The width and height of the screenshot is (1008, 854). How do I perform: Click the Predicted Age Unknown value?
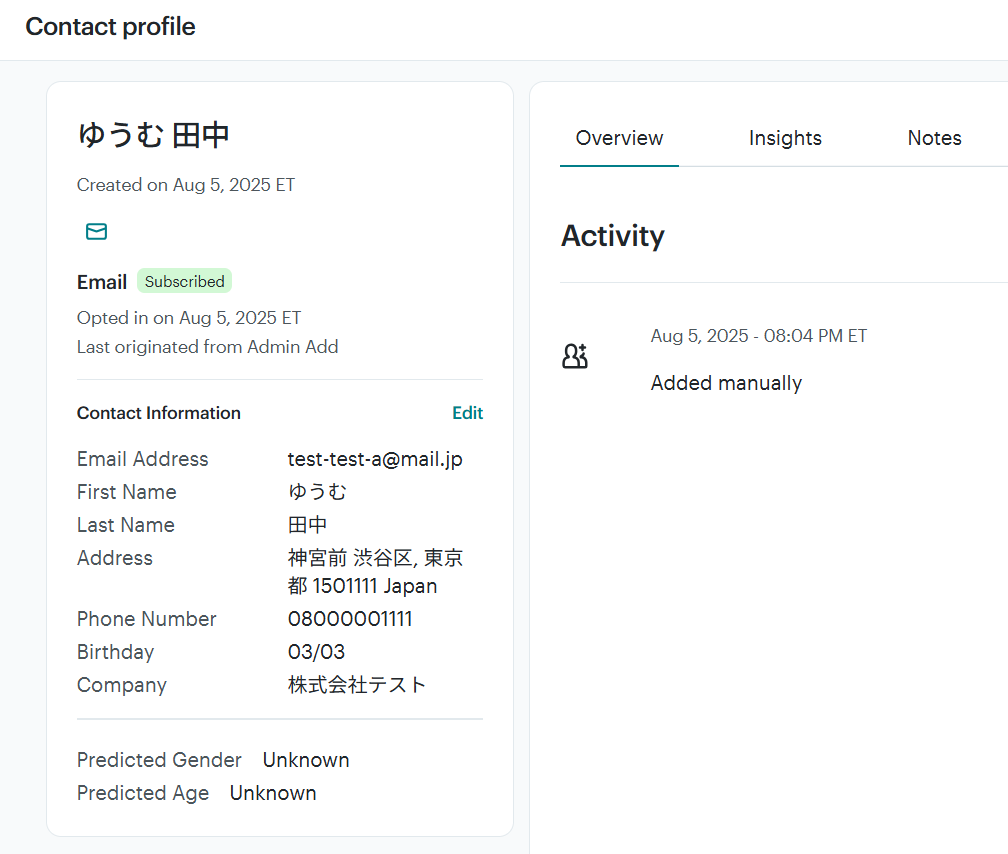(273, 793)
